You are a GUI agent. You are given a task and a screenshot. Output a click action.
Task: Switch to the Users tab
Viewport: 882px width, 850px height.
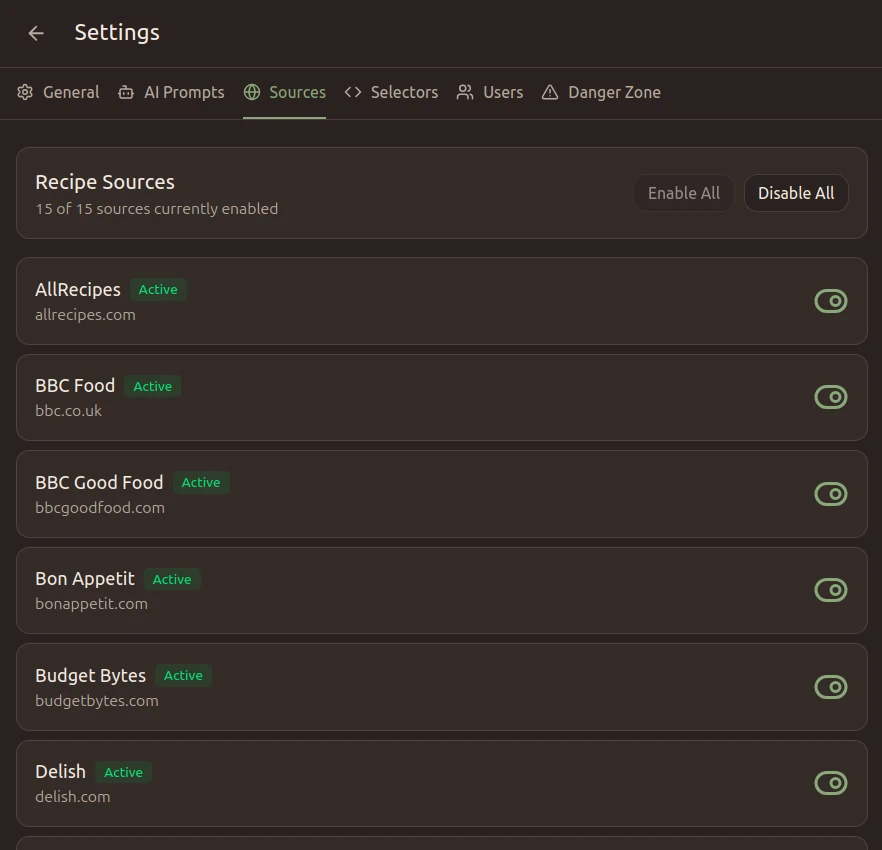503,92
